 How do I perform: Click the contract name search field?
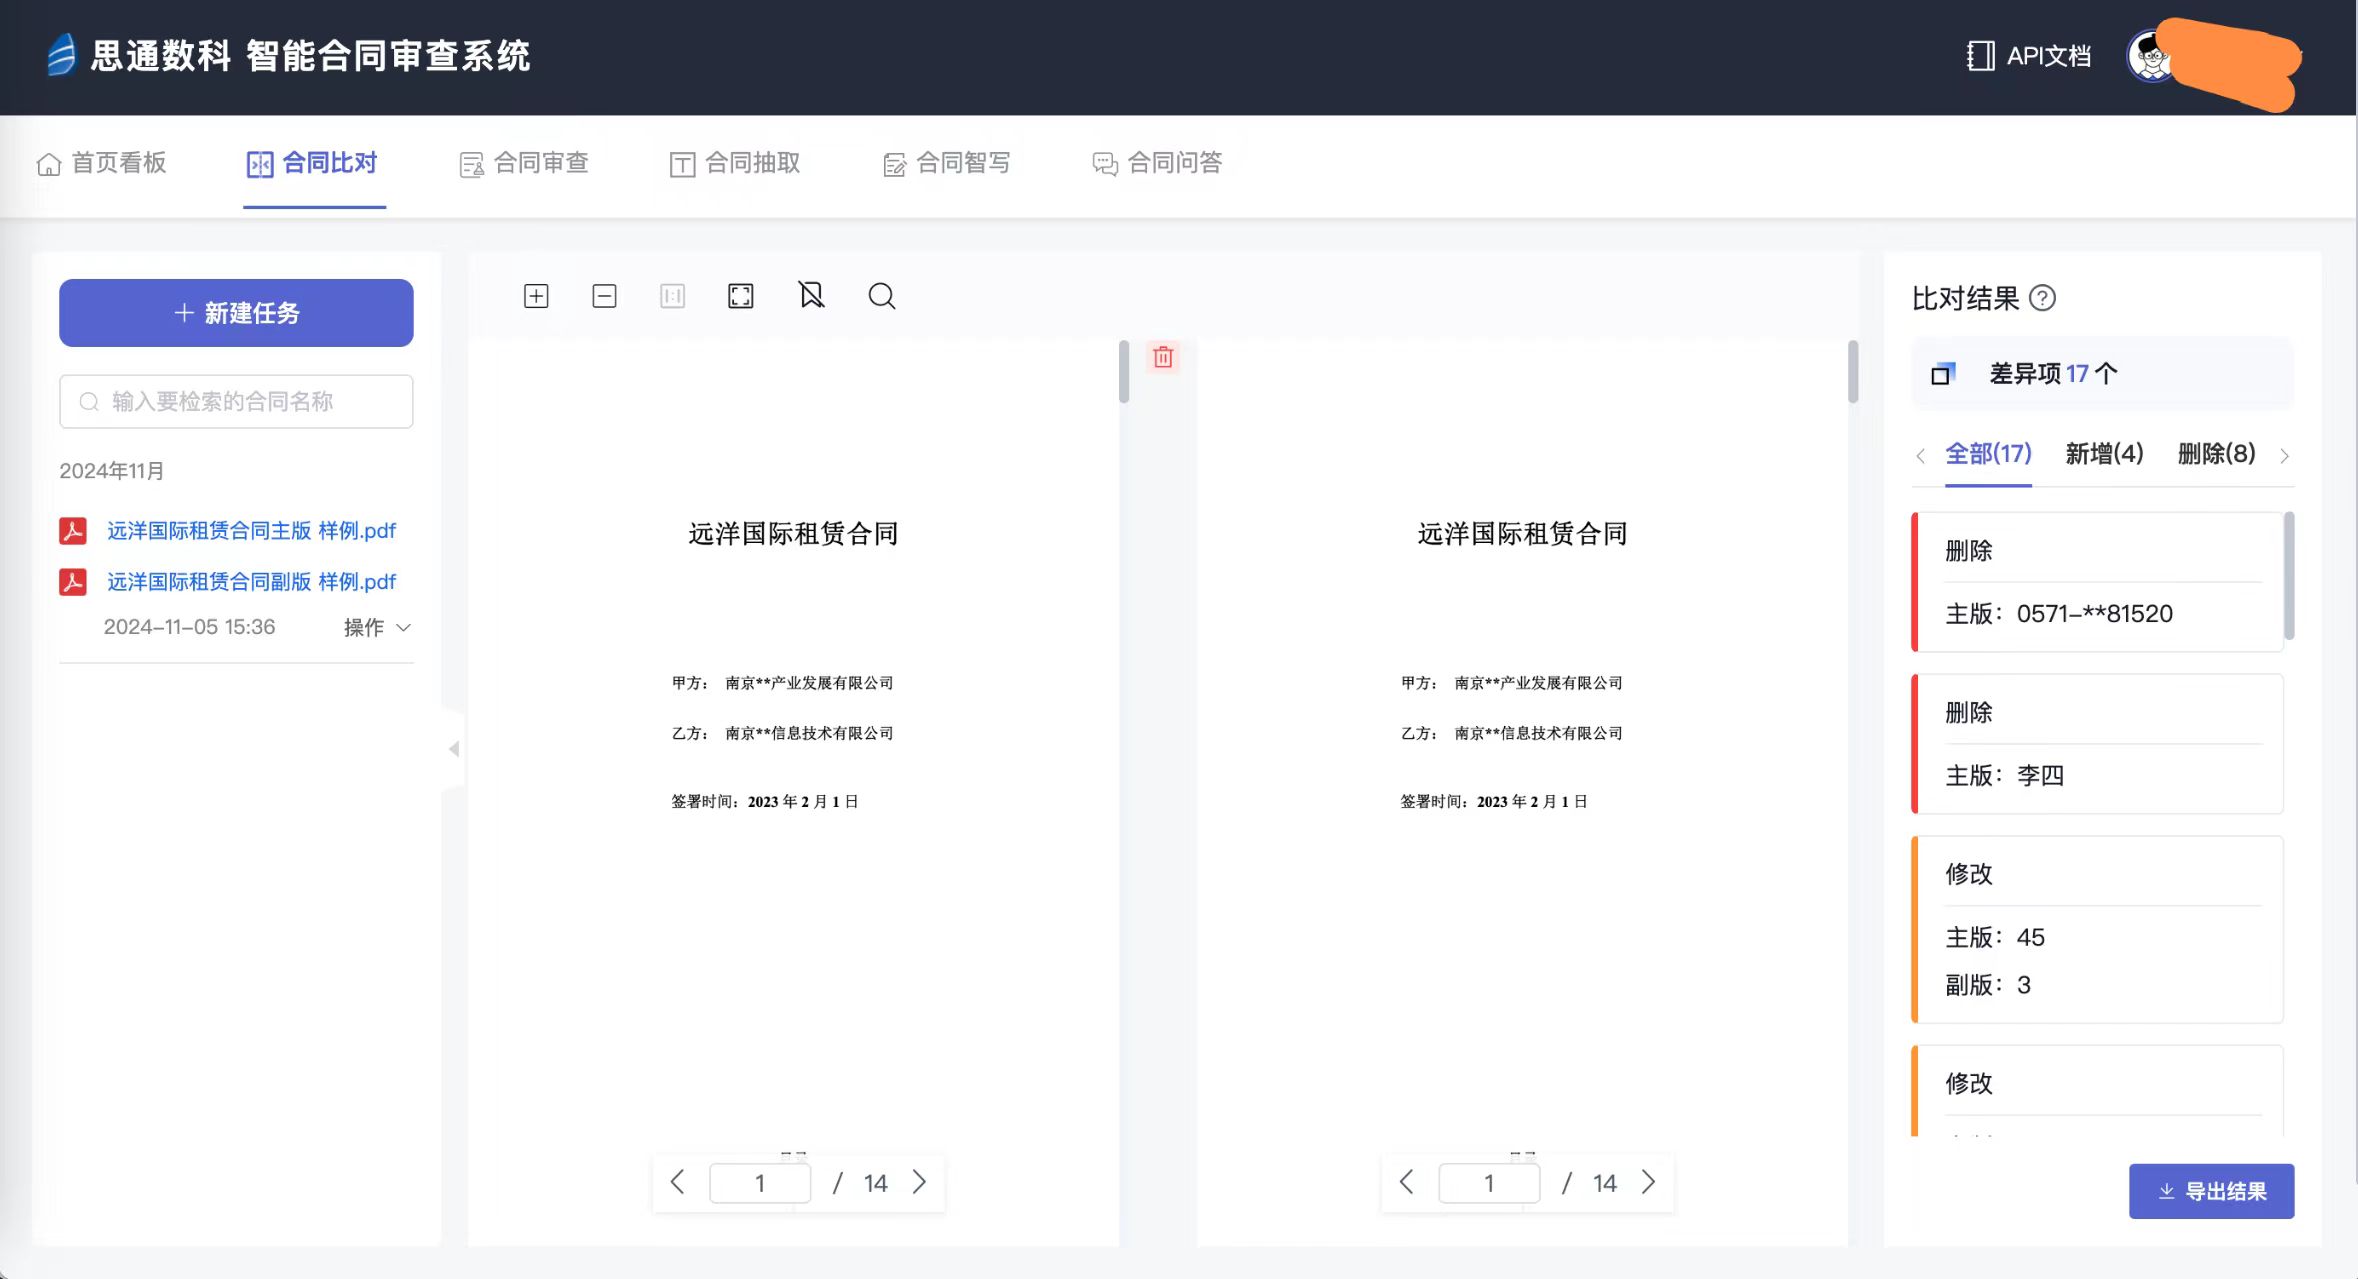pos(236,402)
